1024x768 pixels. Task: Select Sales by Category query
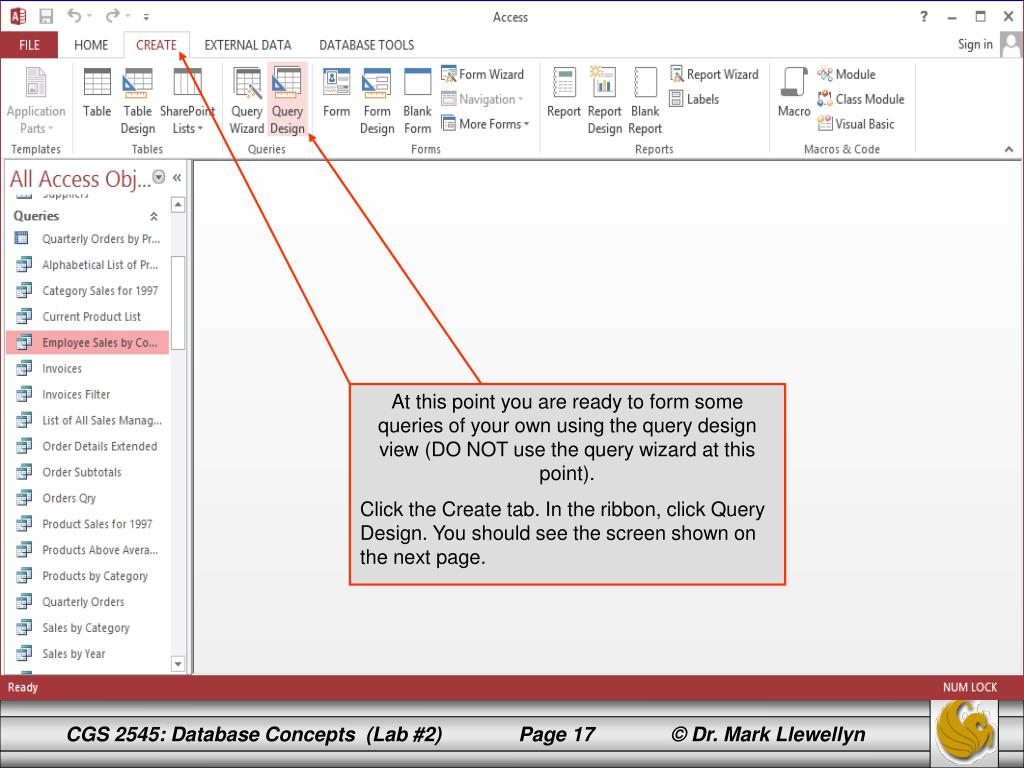88,628
